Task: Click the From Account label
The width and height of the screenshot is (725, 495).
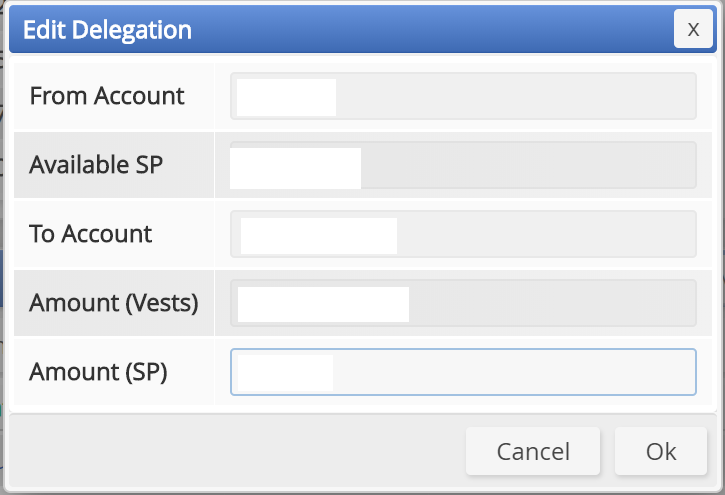Action: pyautogui.click(x=107, y=96)
